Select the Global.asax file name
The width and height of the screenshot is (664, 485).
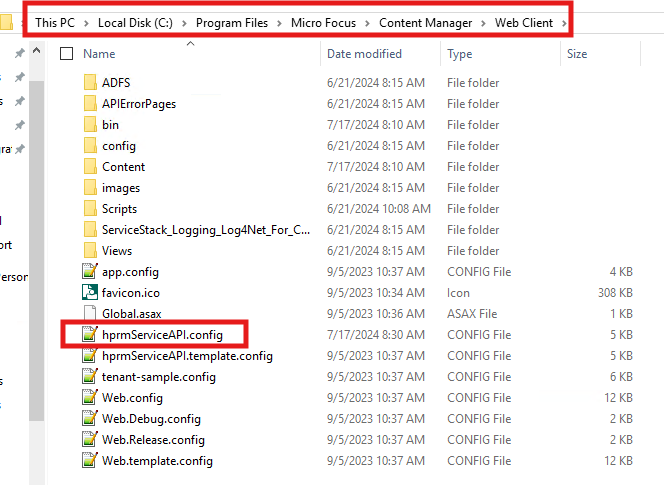click(132, 314)
